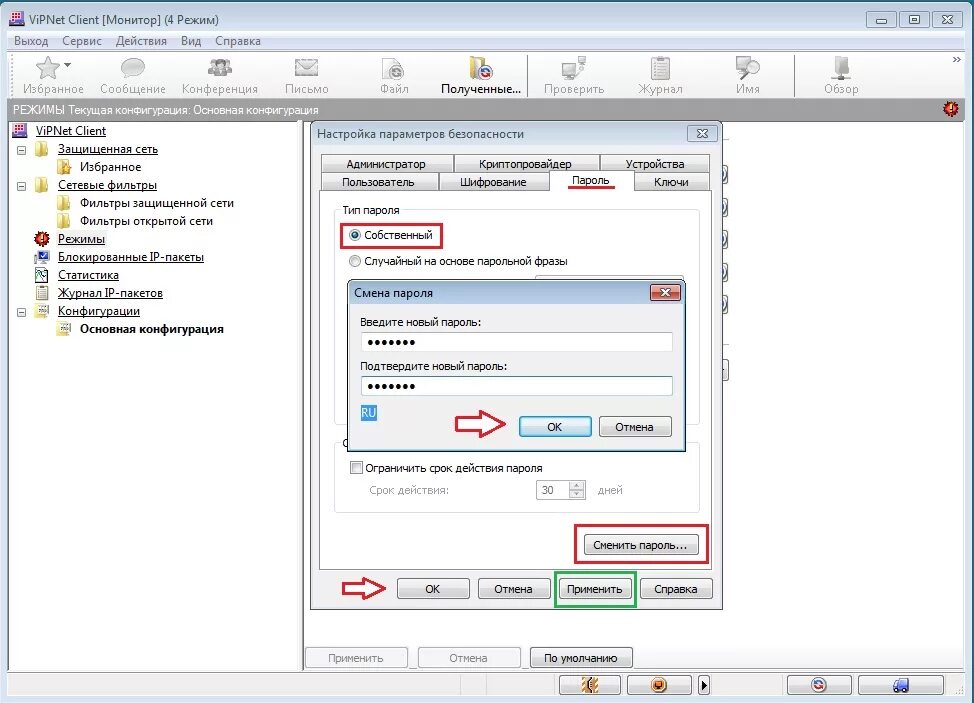Enable Ограничить срок действия пароля checkbox

point(356,468)
